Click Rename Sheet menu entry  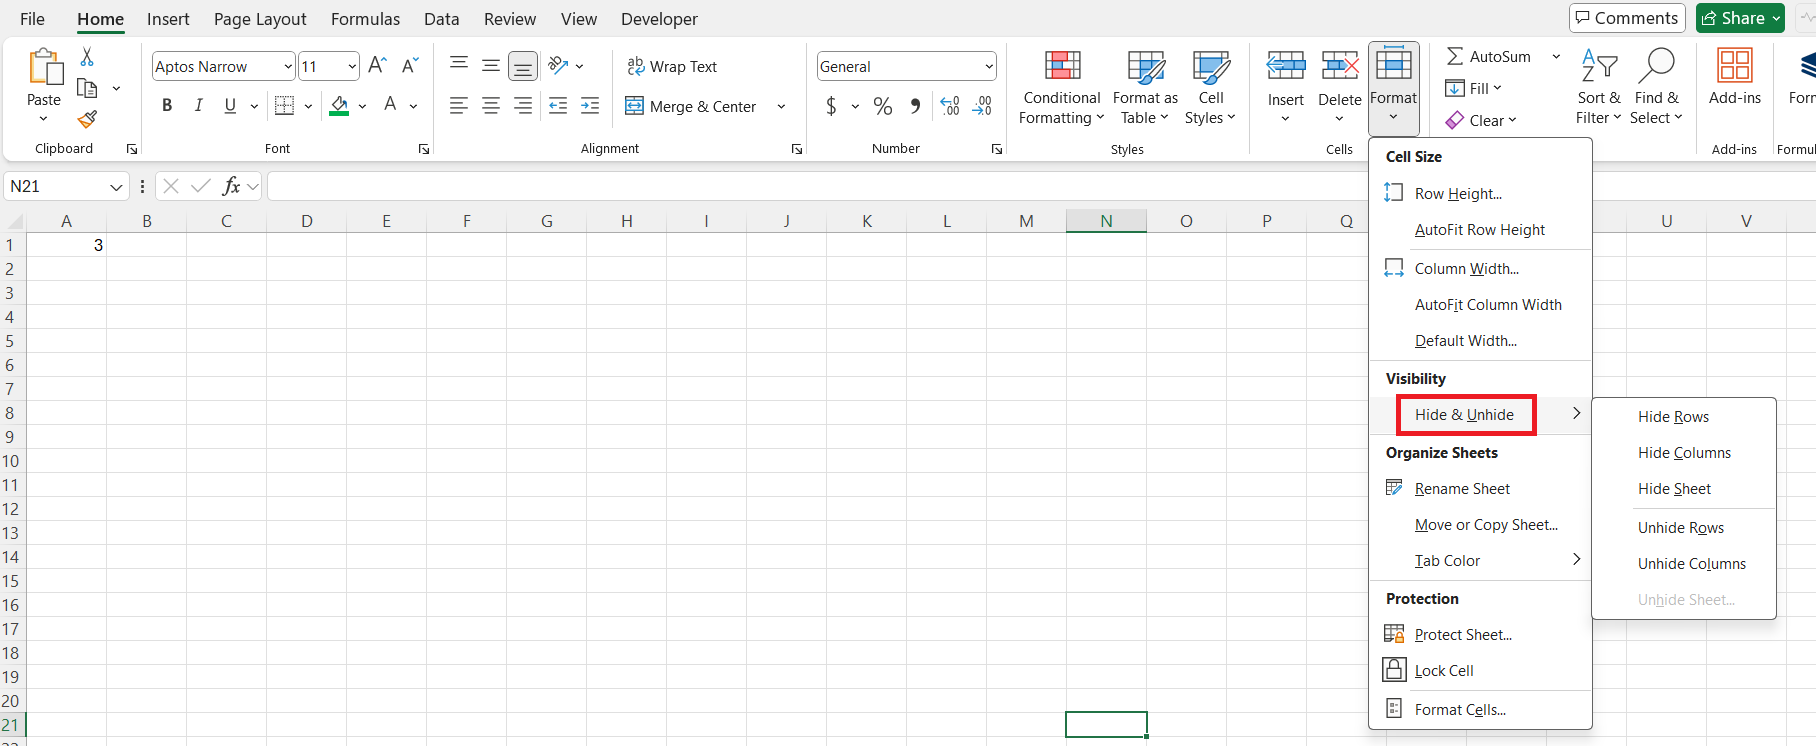pos(1480,489)
